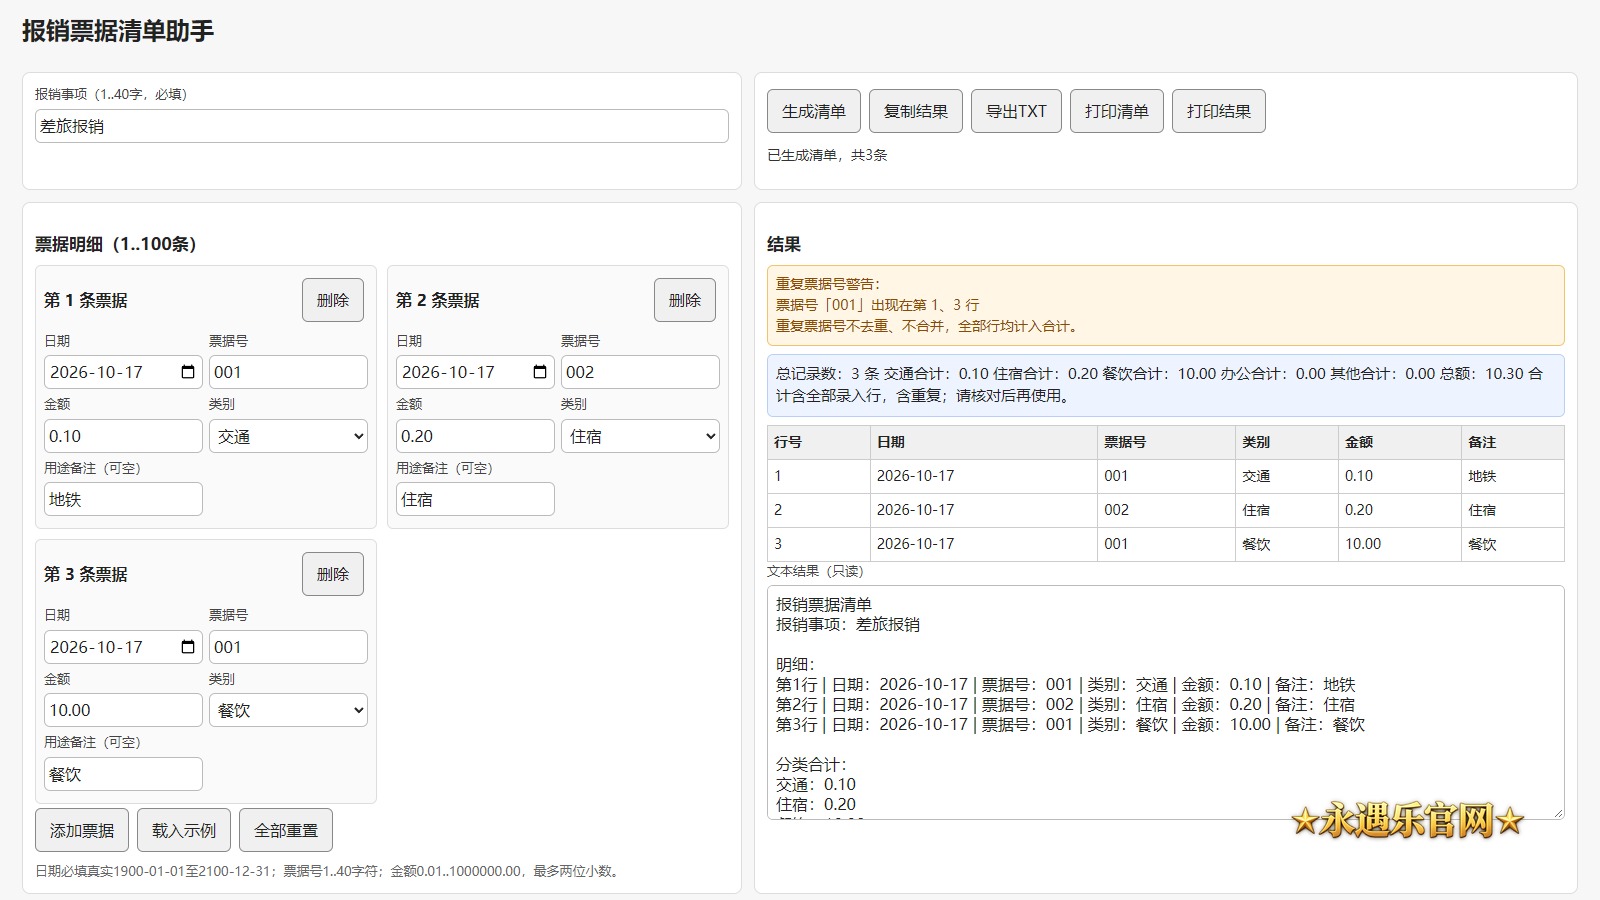Screen dimensions: 1600x900
Task: Select the 金额 column header in results table
Action: 1399,442
